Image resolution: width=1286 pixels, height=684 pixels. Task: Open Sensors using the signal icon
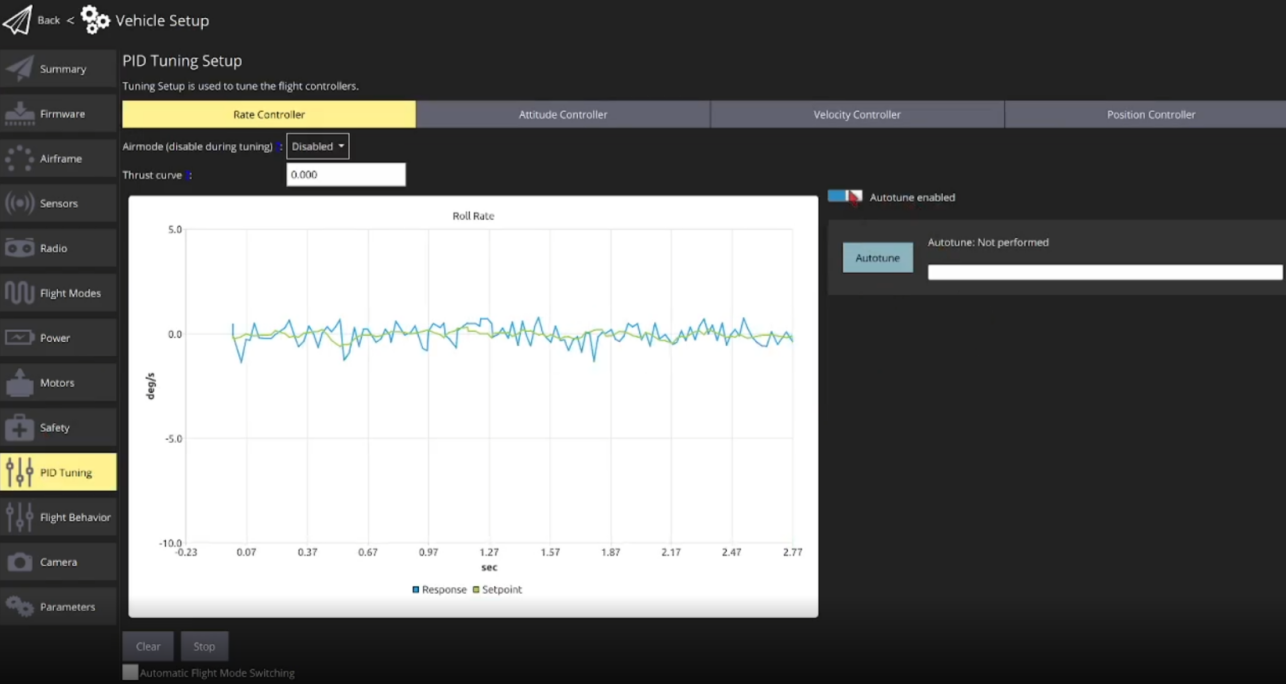(x=20, y=204)
